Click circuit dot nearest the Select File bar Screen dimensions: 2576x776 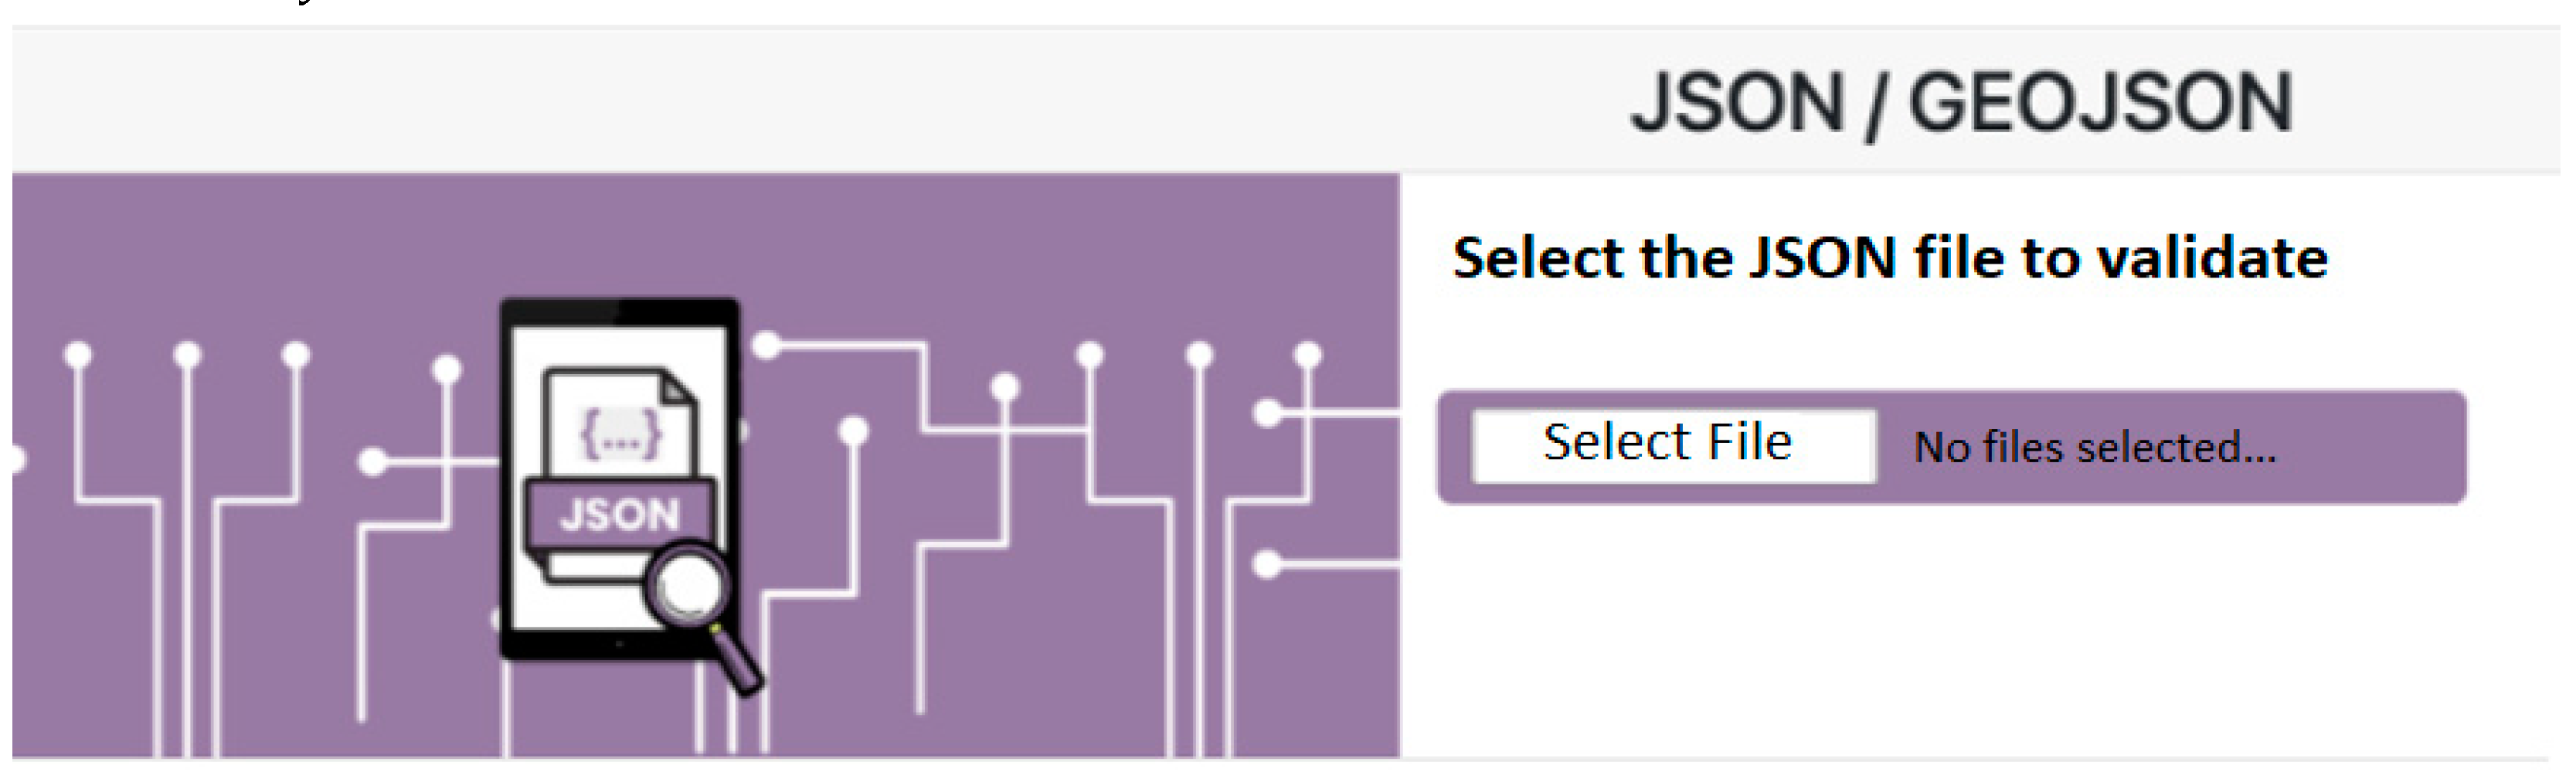coord(1268,413)
